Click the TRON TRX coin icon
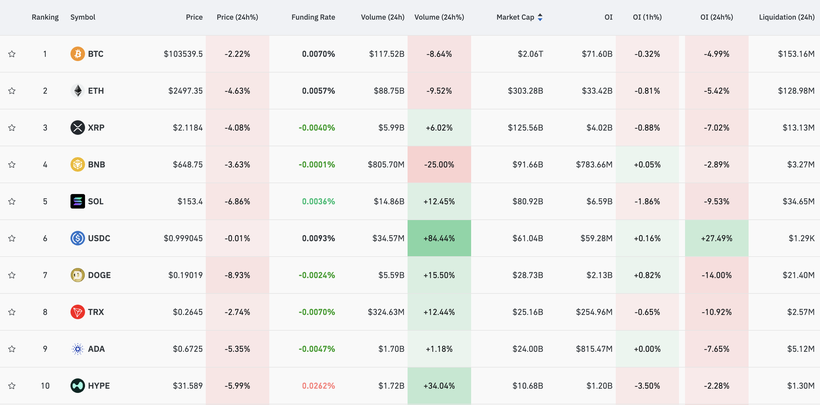Screen dimensions: 820x405 (x=77, y=312)
